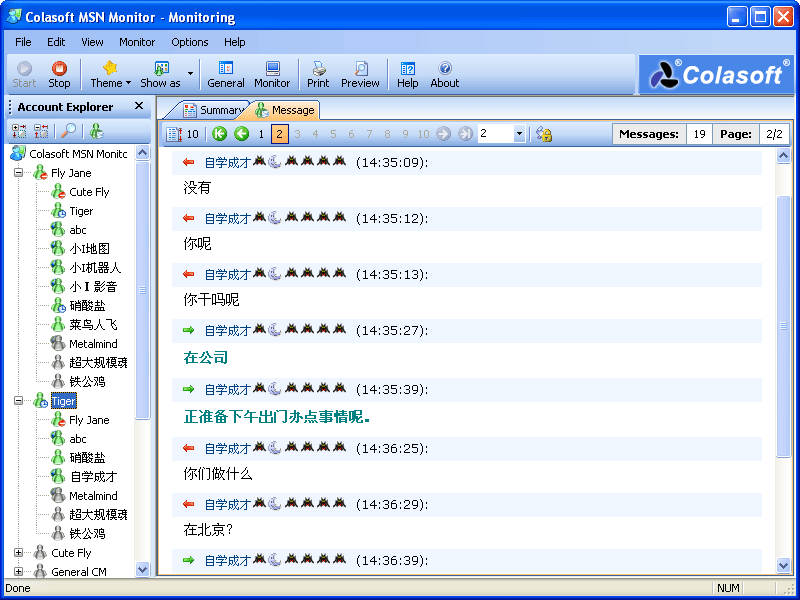Click the About icon in the toolbar
This screenshot has height=600, width=800.
444,75
